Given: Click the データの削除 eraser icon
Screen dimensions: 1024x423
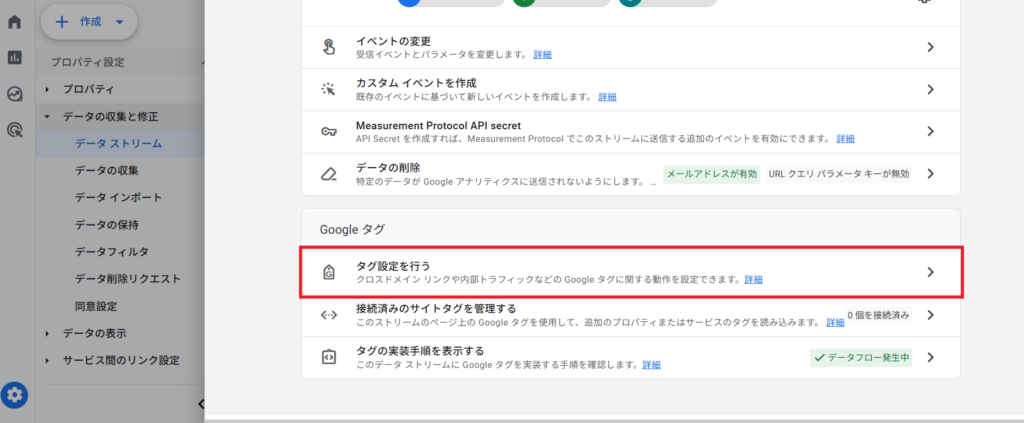Looking at the screenshot, I should coord(328,174).
